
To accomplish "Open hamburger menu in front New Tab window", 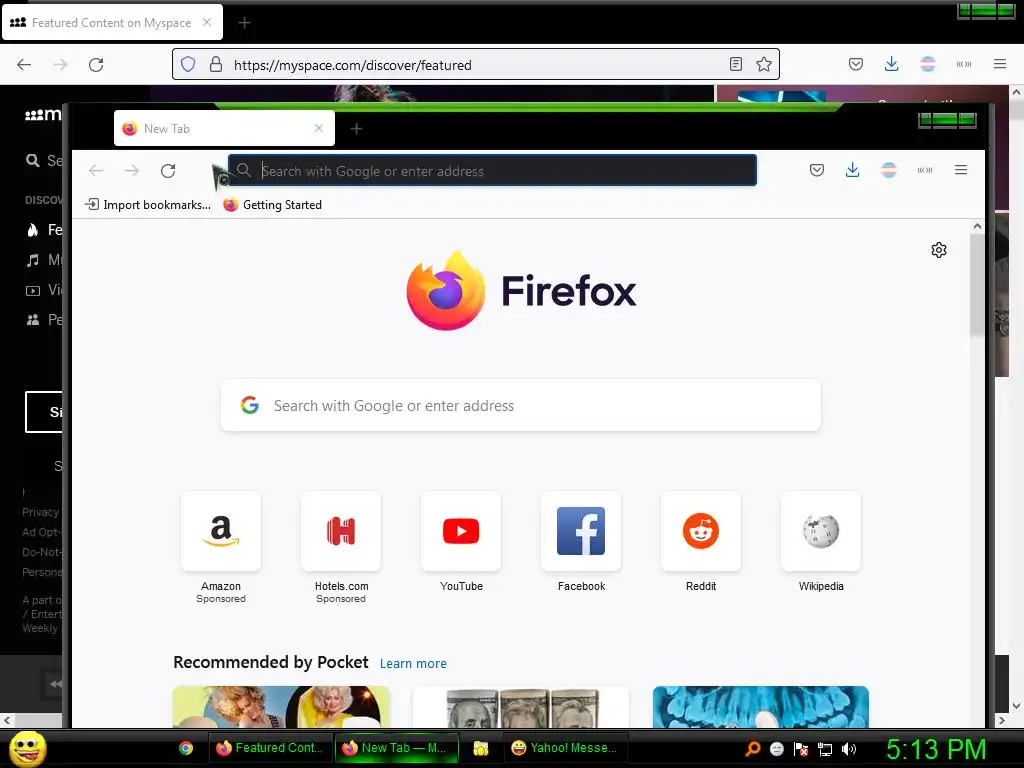I will point(961,170).
